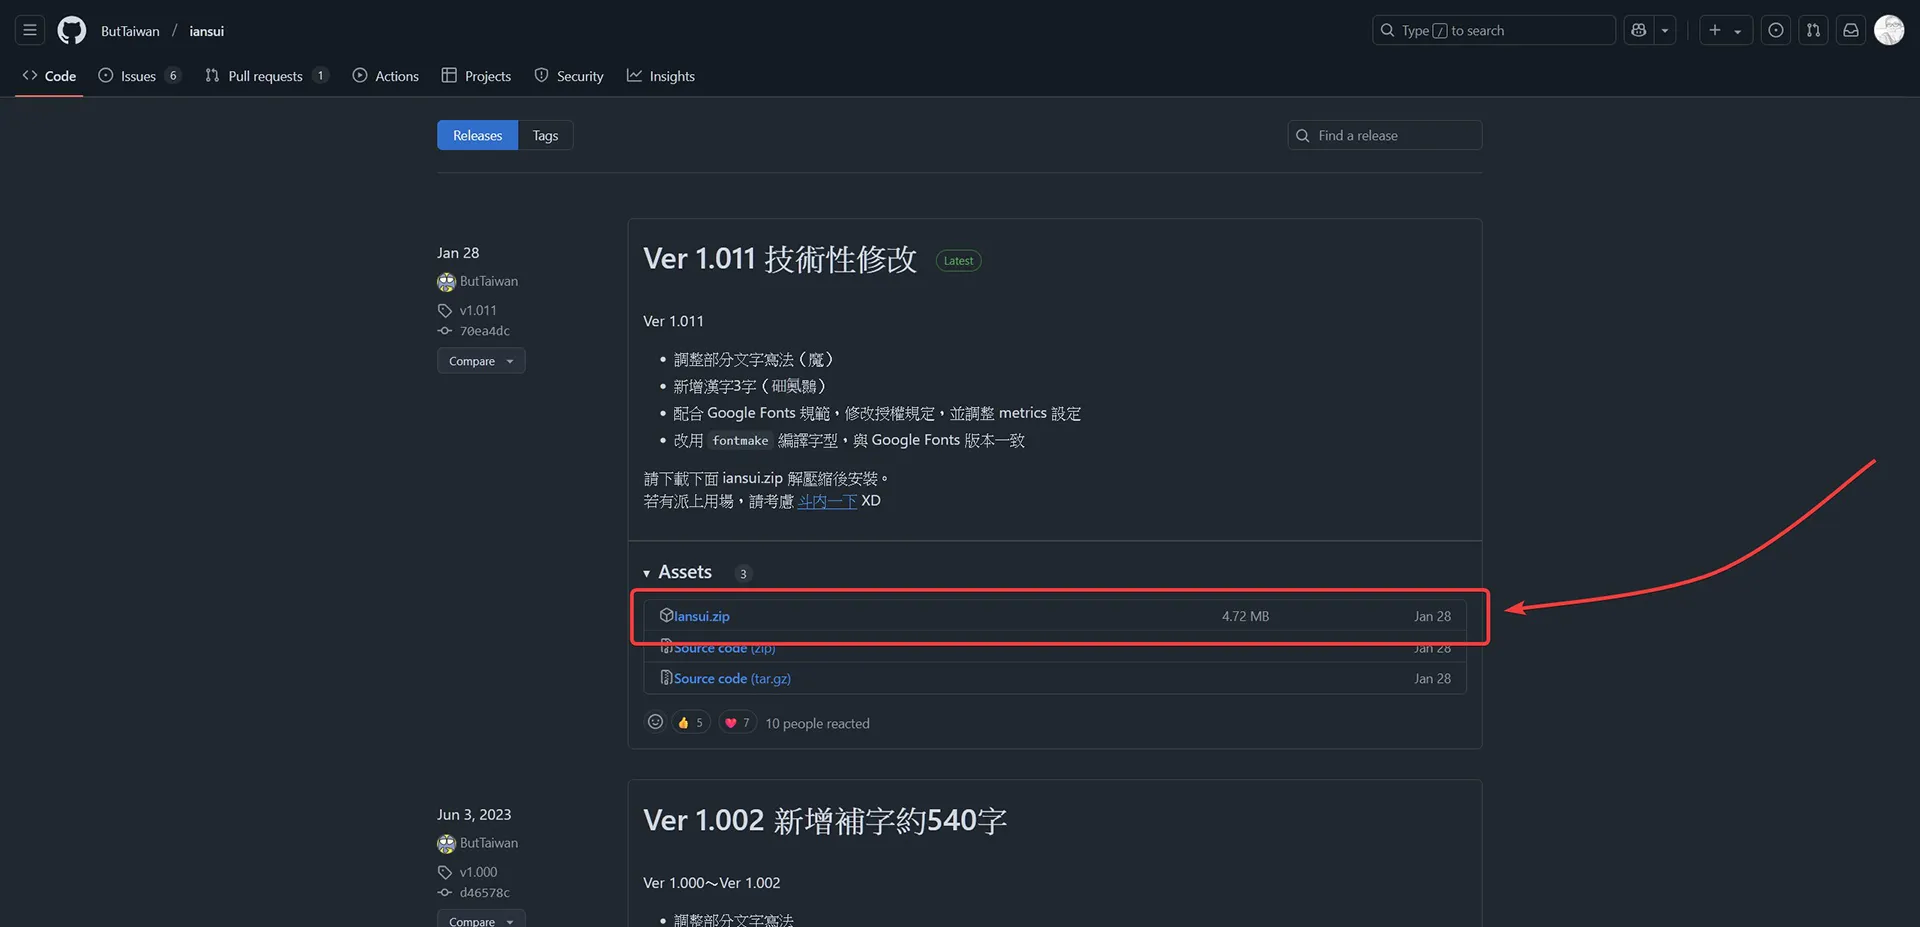Screen dimensions: 1920x927
Task: Download Source code (tar.gz)
Action: click(x=732, y=679)
